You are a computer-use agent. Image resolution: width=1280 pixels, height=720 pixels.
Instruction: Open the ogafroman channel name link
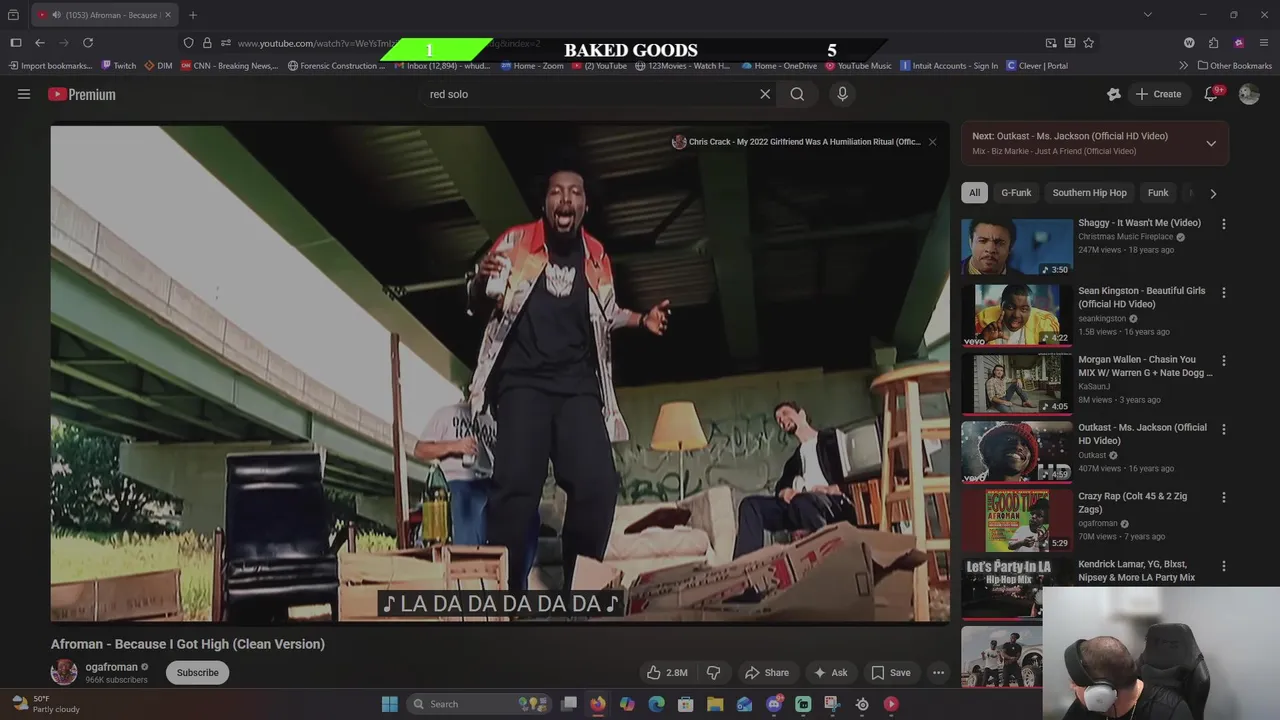tap(111, 667)
